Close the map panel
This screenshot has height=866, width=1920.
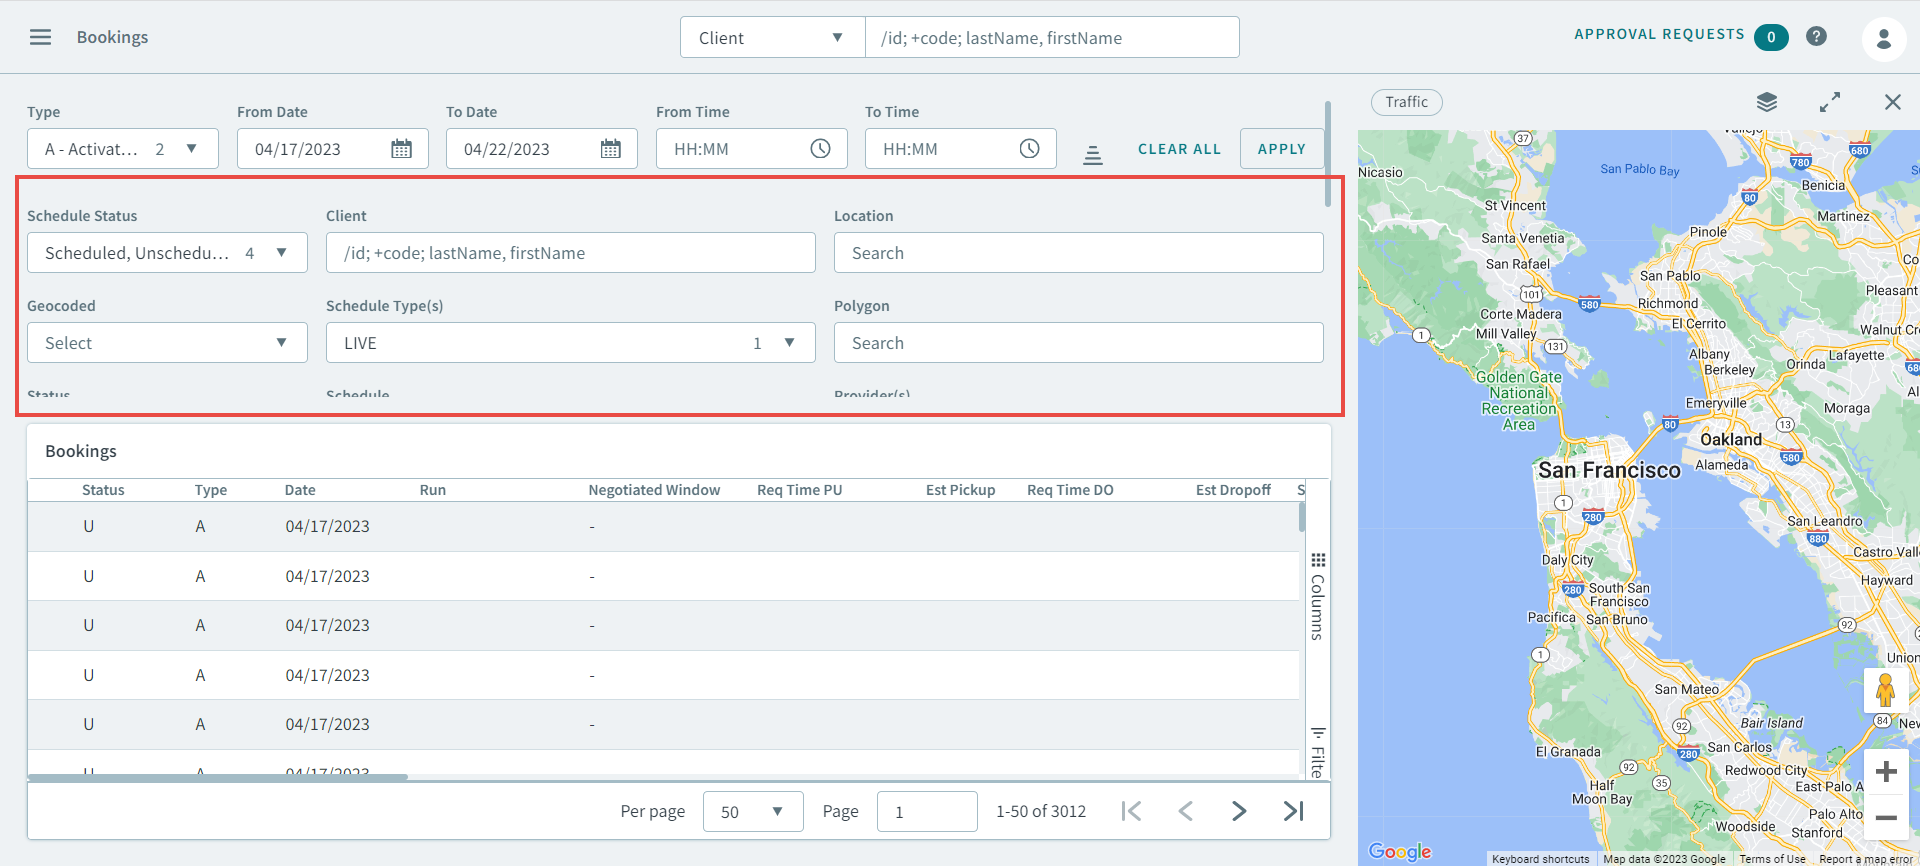click(1892, 102)
